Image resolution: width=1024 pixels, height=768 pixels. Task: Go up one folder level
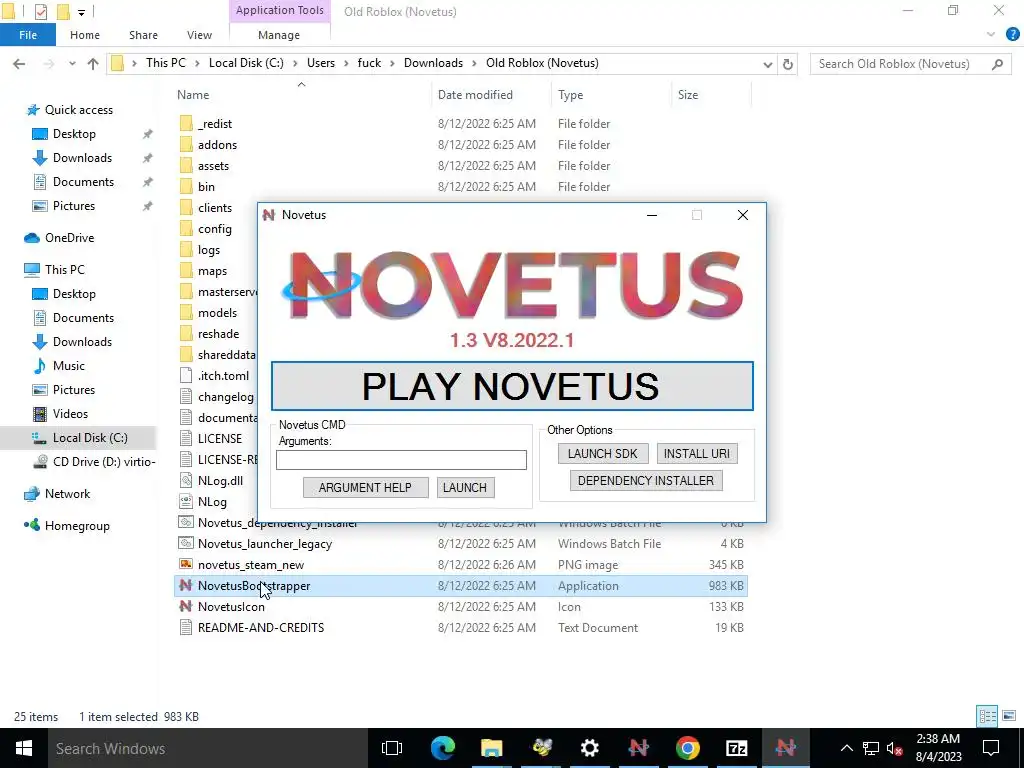93,63
